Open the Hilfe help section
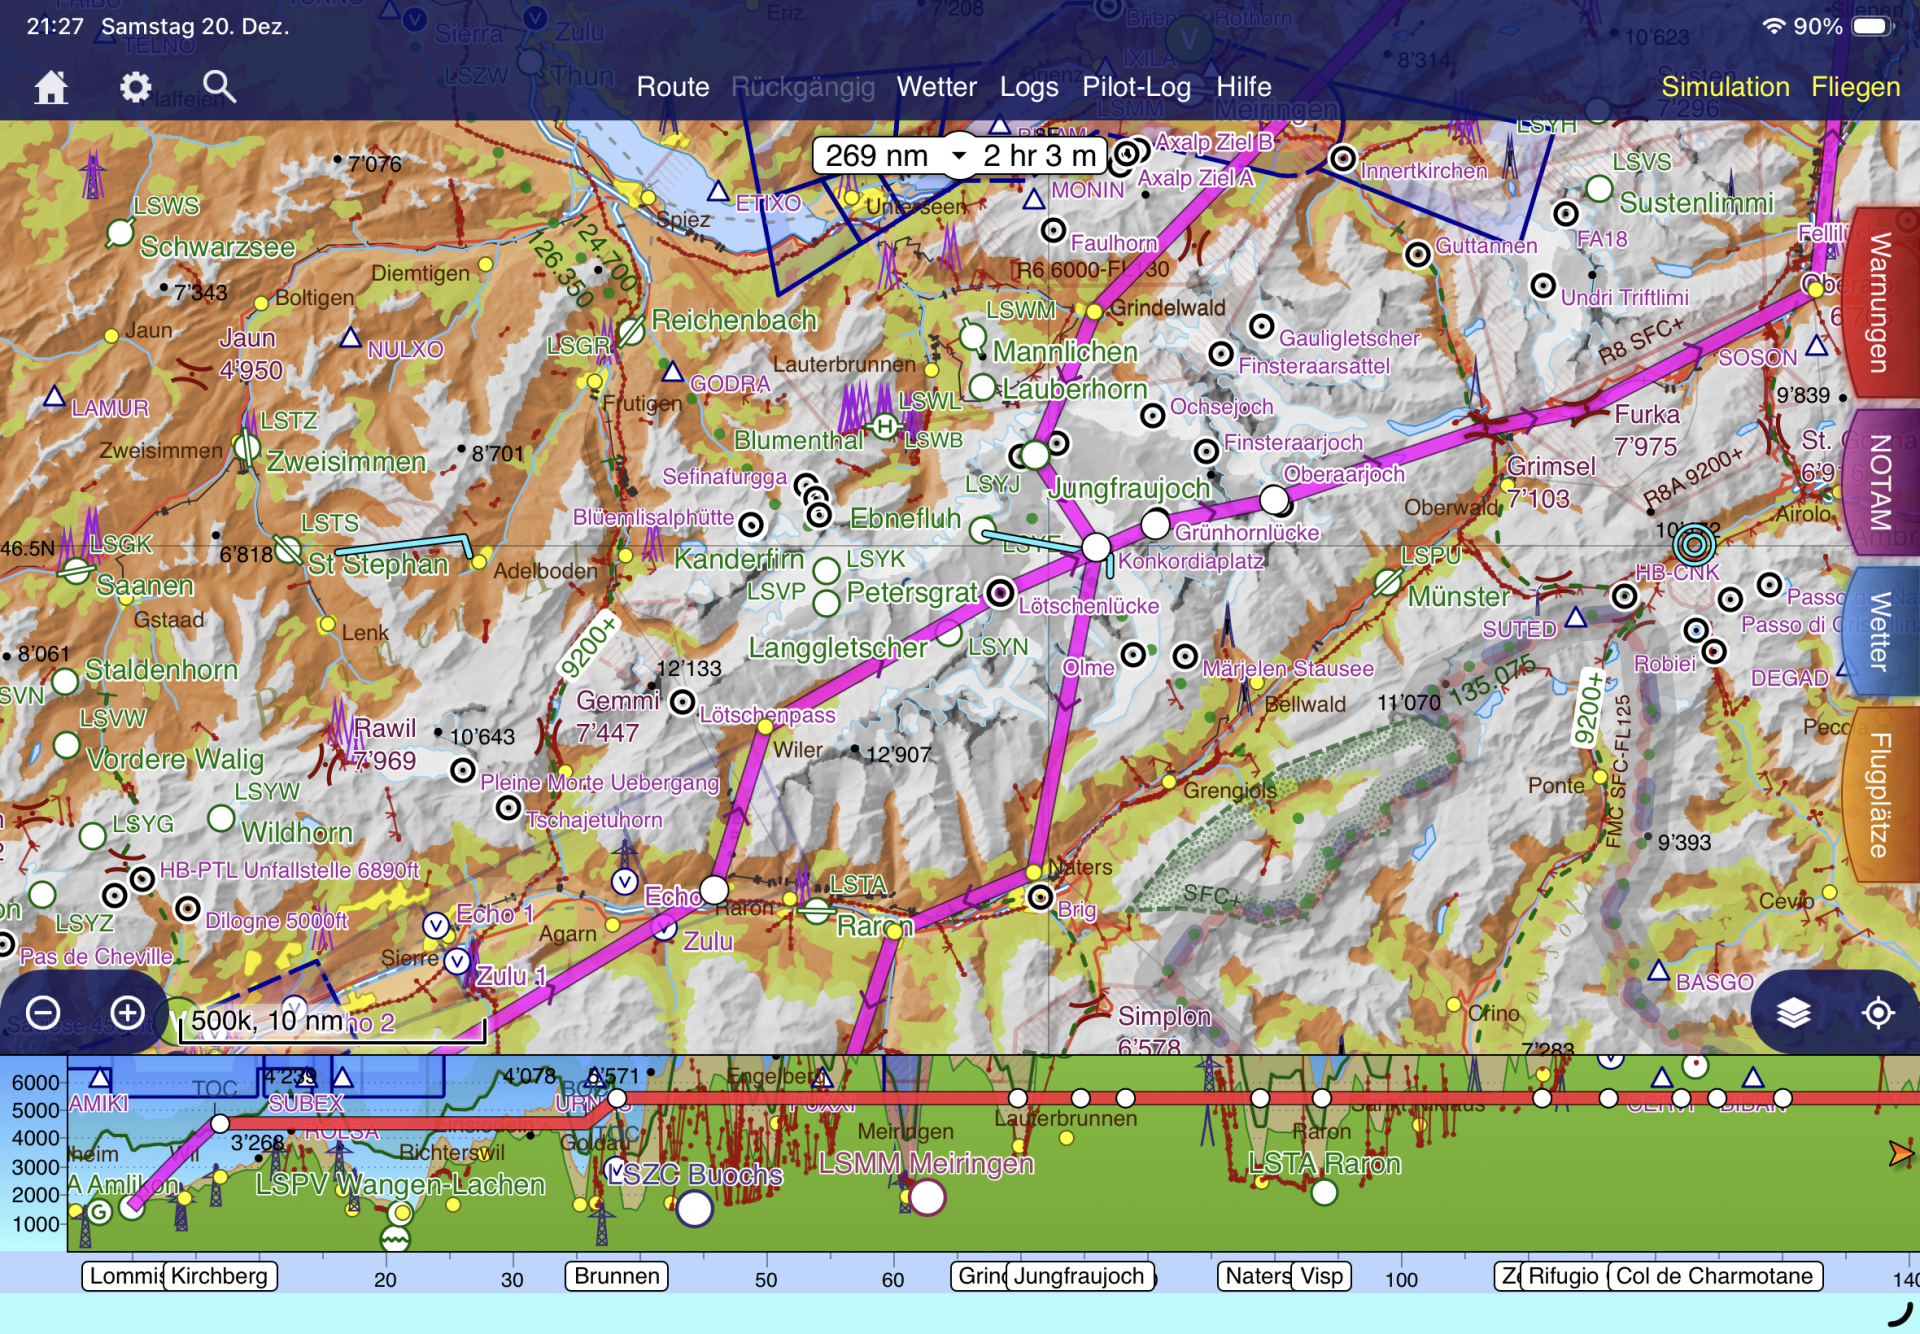 1244,87
